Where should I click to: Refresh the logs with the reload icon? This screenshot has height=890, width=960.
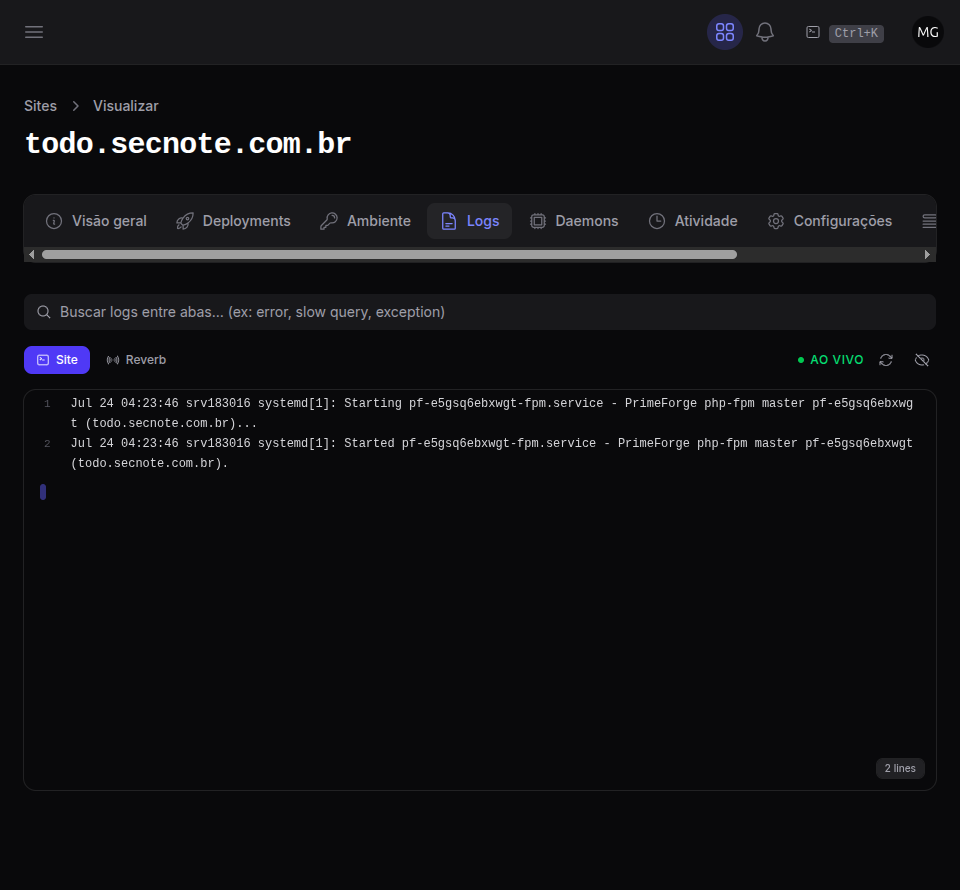(x=886, y=360)
